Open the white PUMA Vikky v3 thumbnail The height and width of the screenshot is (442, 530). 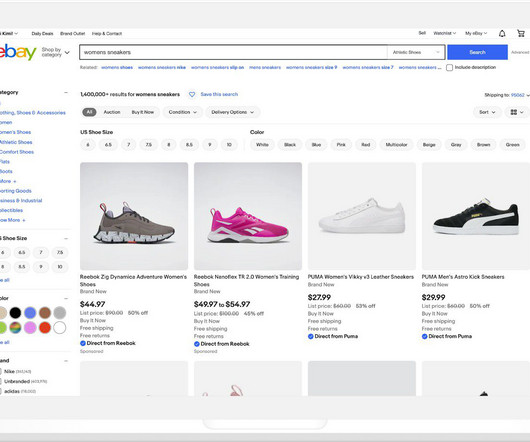pyautogui.click(x=362, y=216)
